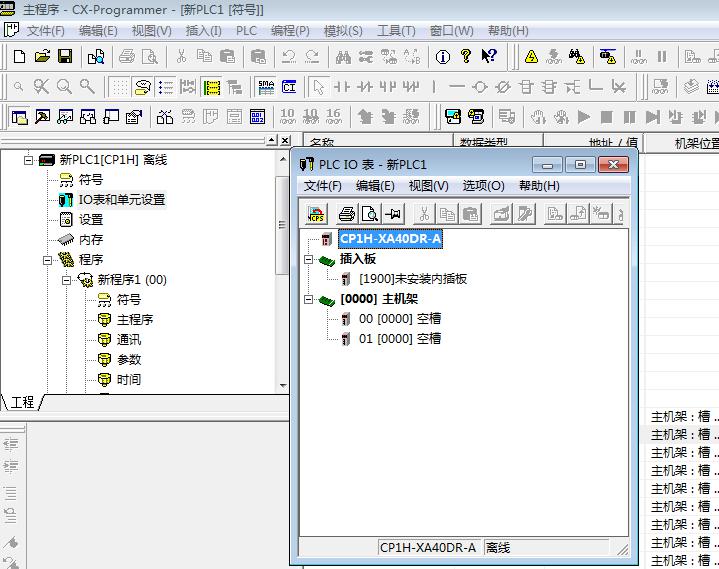Select the arrow selection mode tool
This screenshot has width=719, height=569.
[x=317, y=87]
